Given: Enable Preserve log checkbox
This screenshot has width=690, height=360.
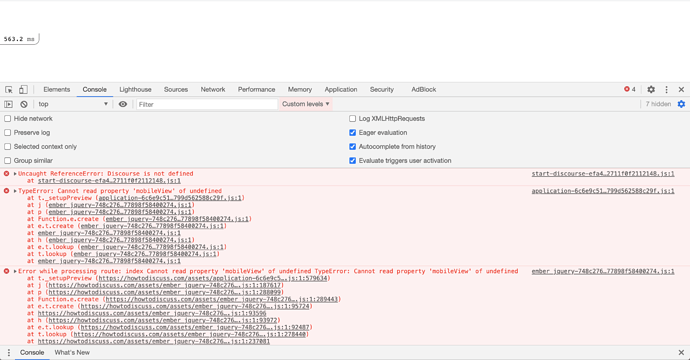Looking at the screenshot, I should coord(7,133).
